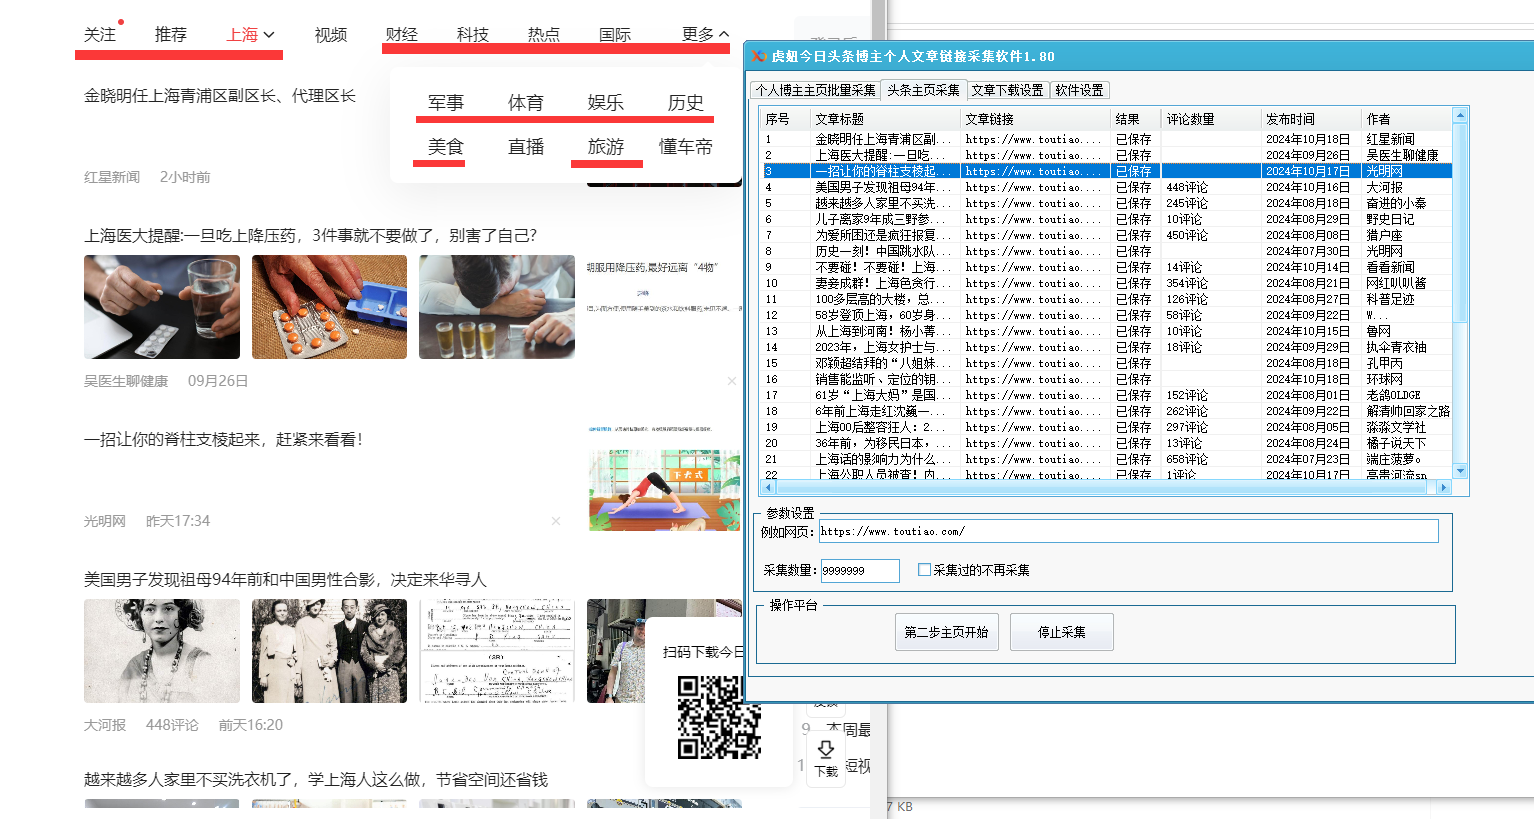Click the 例如网页 URL input field
This screenshot has height=819, width=1534.
tap(1128, 531)
